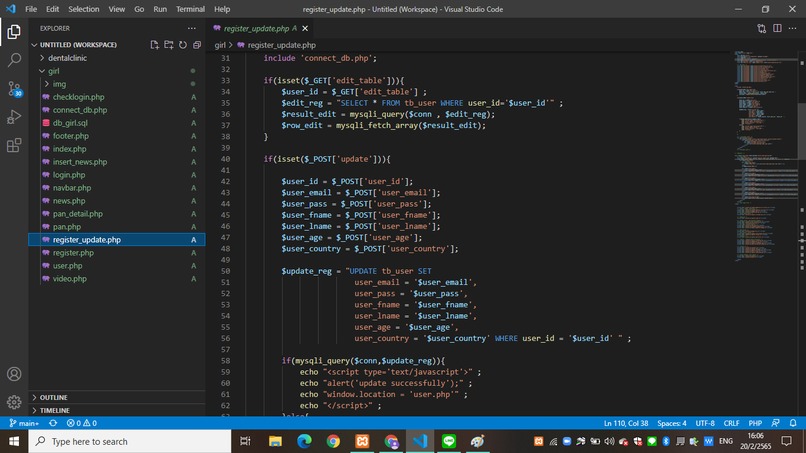Viewport: 806px width, 453px height.
Task: Open LINE app from taskbar
Action: pyautogui.click(x=449, y=441)
